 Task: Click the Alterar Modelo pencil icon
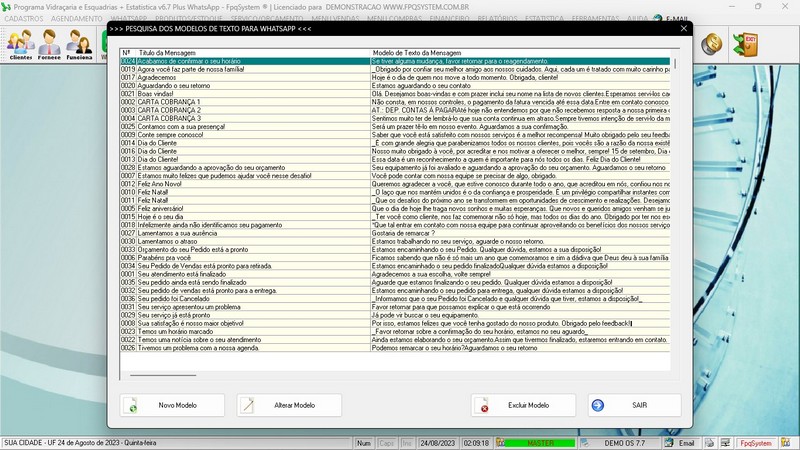pos(247,405)
